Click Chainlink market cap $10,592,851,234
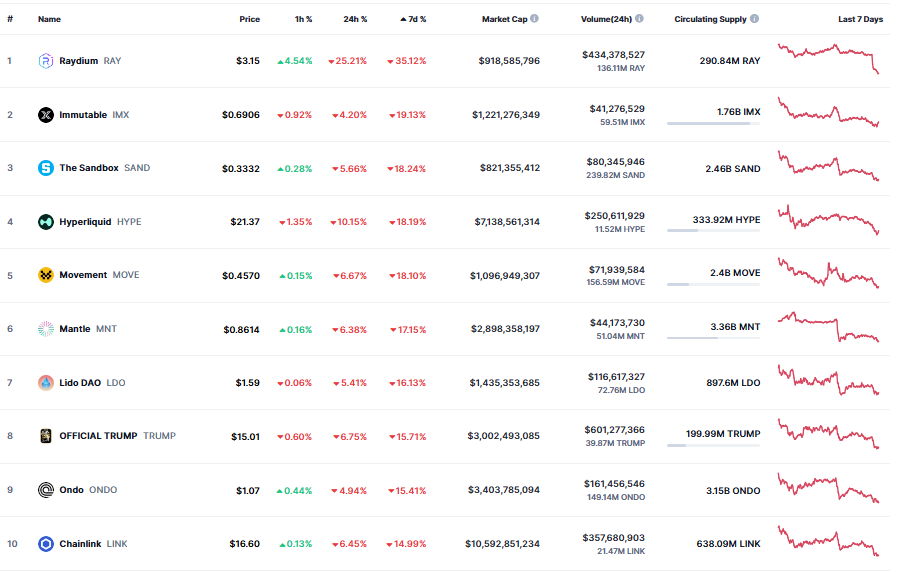900x572 pixels. (502, 544)
